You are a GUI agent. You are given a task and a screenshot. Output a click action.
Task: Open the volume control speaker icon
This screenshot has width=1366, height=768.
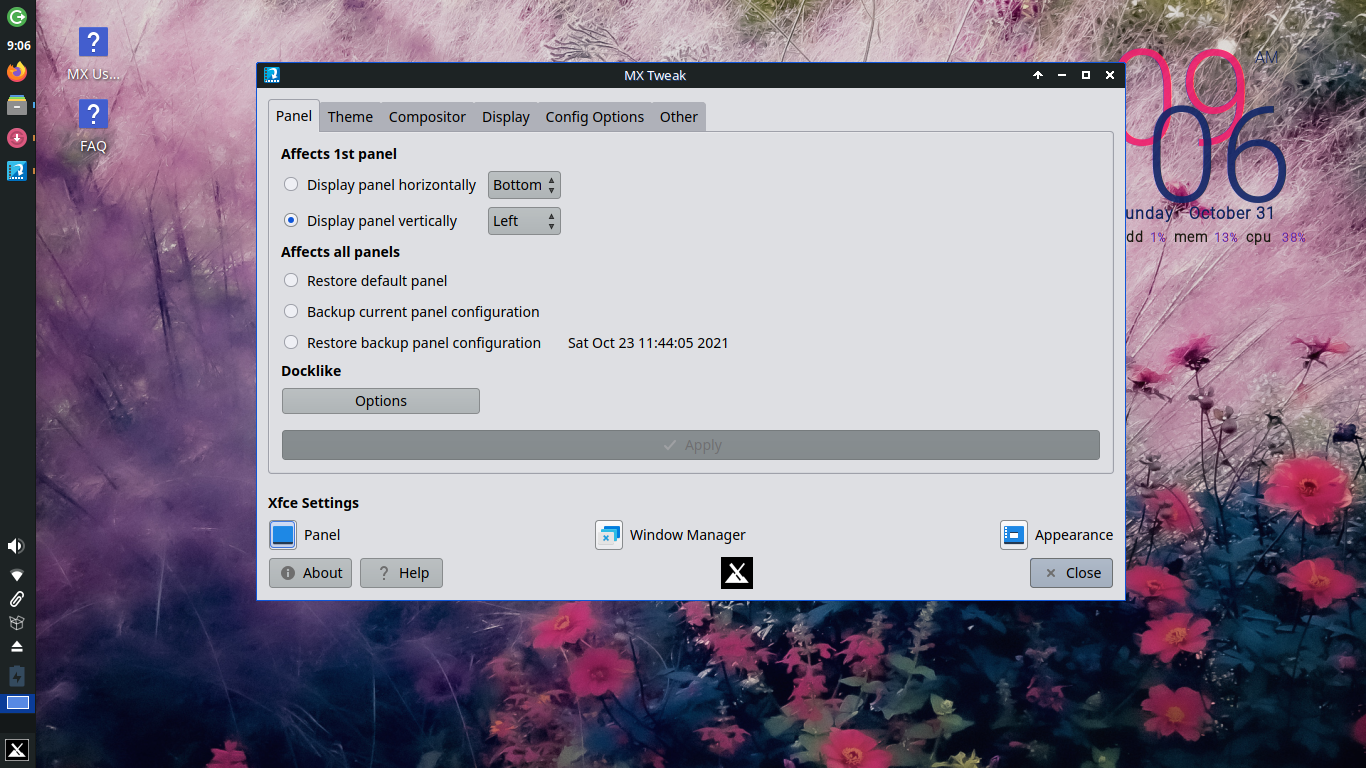16,546
